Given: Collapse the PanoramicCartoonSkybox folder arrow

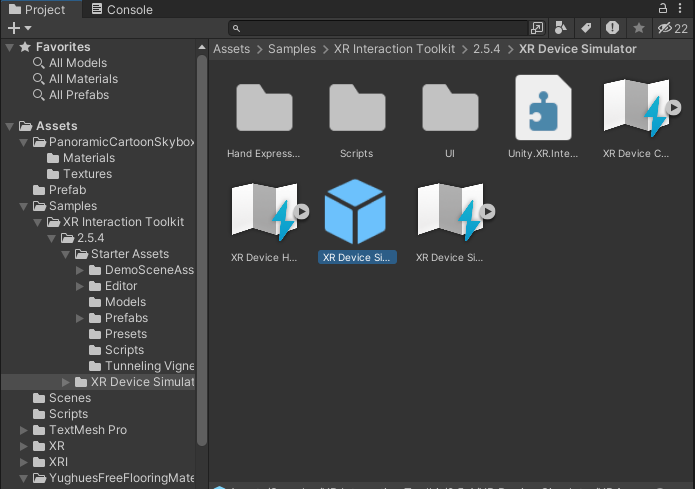Looking at the screenshot, I should coord(24,142).
